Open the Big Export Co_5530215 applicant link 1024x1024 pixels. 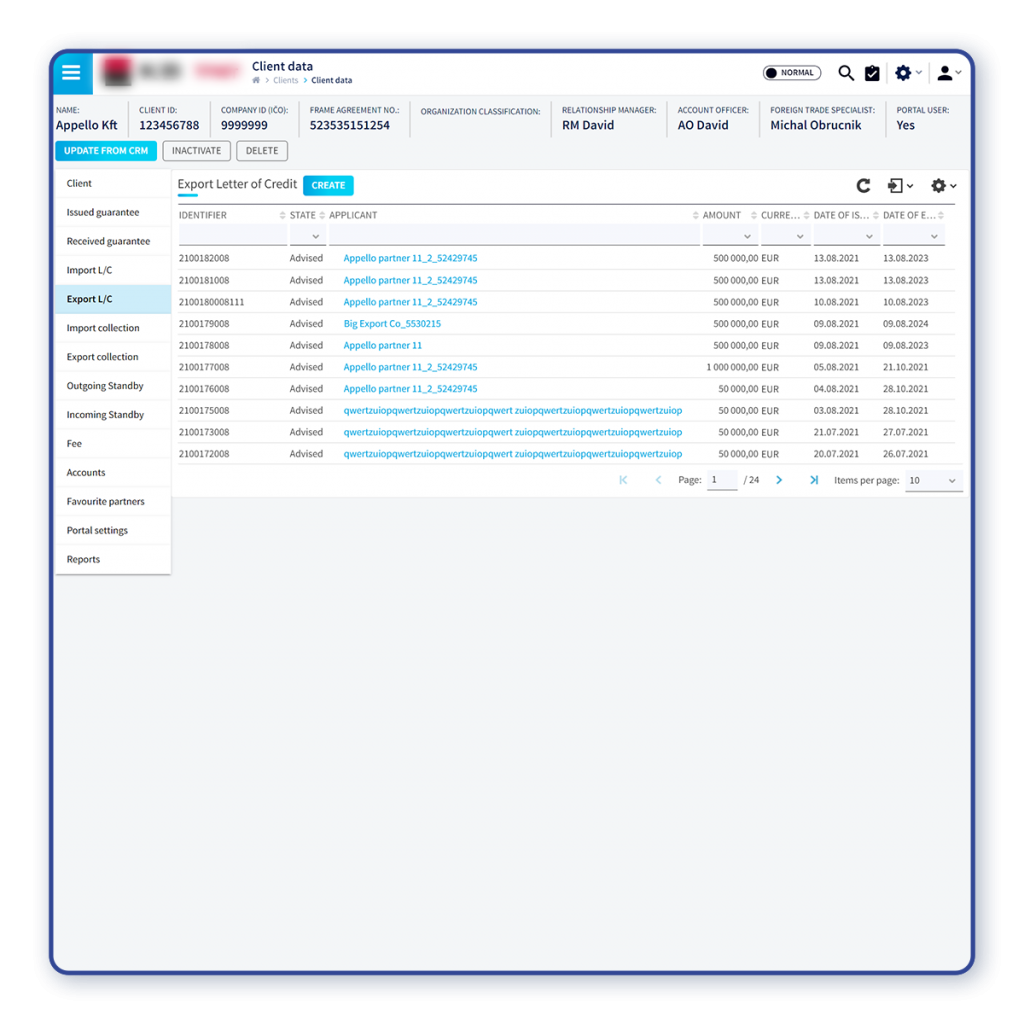point(392,324)
